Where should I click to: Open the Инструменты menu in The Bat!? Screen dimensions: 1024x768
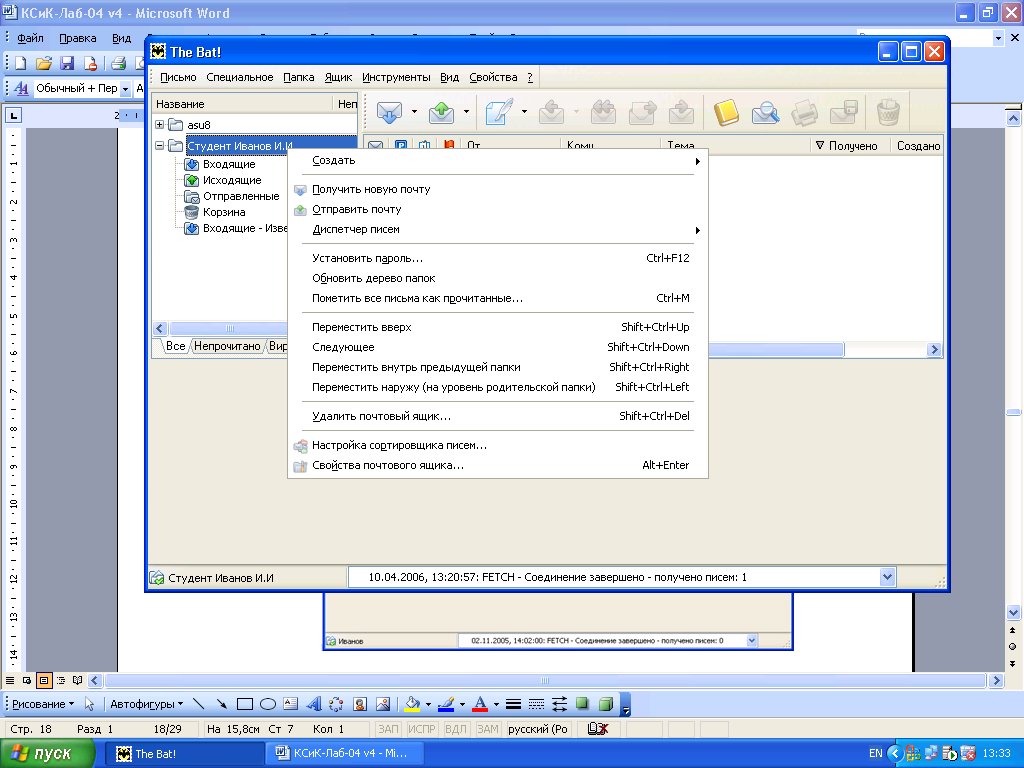(x=396, y=77)
